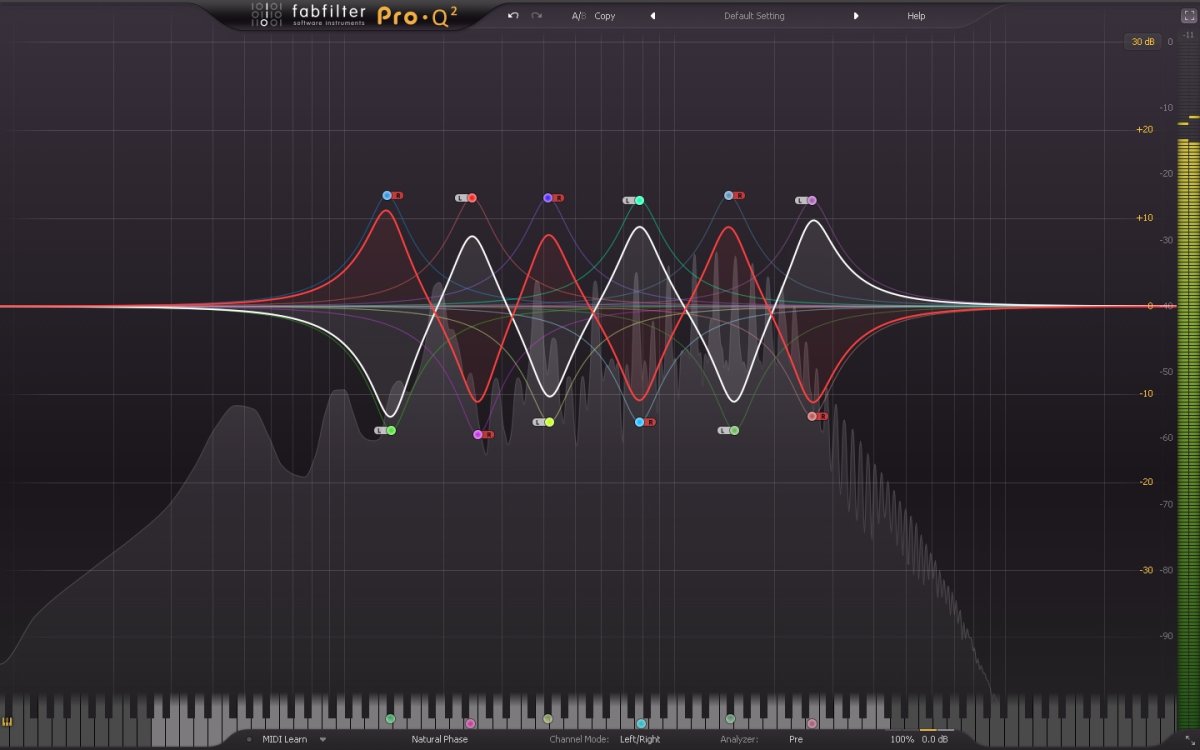Click the undo arrow icon
The image size is (1200, 750).
click(513, 16)
